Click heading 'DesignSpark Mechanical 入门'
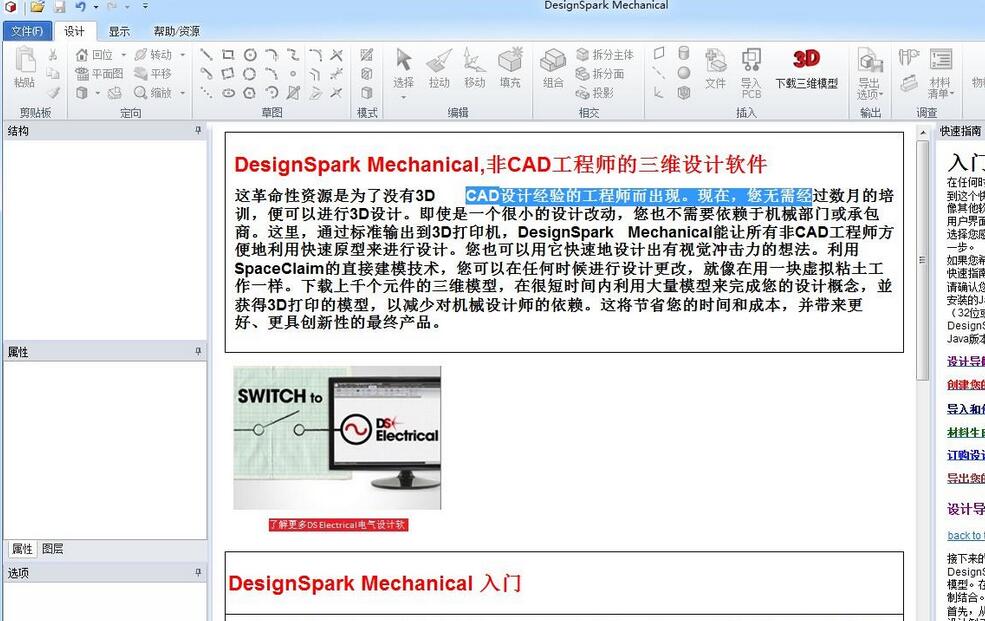 click(x=374, y=583)
